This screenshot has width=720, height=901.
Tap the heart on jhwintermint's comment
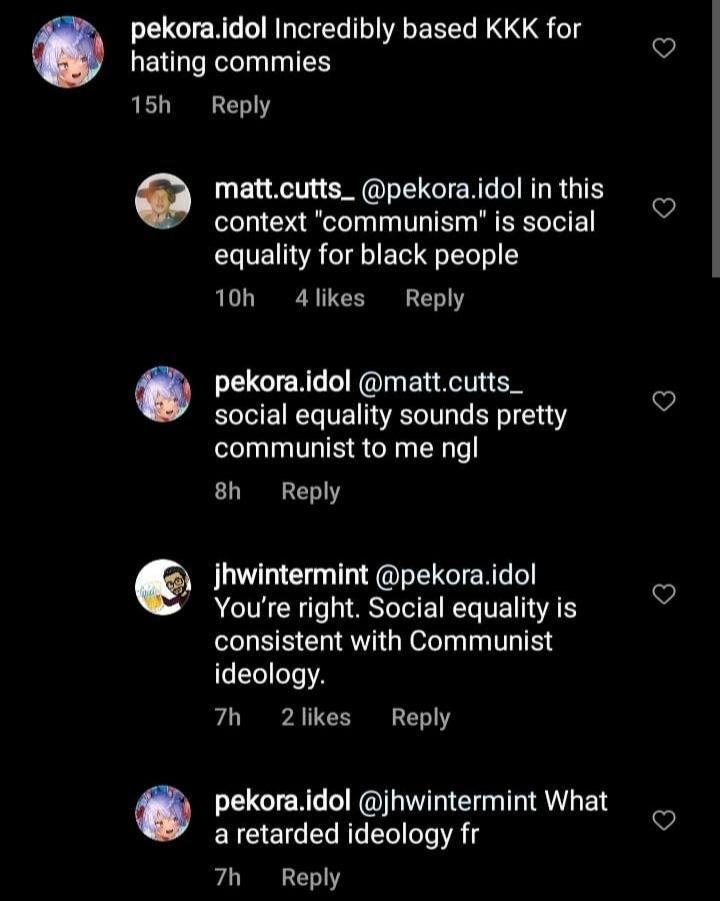click(663, 593)
